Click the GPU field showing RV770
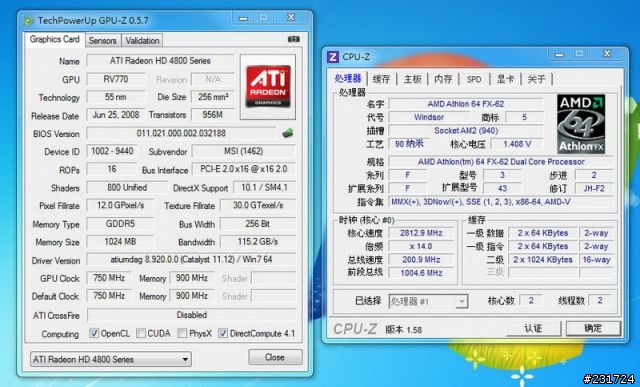Screen dimensions: 640x387 click(116, 79)
